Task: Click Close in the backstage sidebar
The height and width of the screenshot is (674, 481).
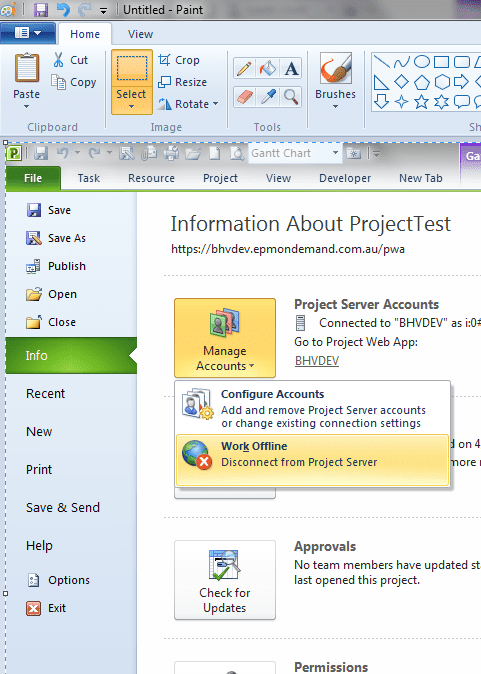Action: [x=51, y=322]
